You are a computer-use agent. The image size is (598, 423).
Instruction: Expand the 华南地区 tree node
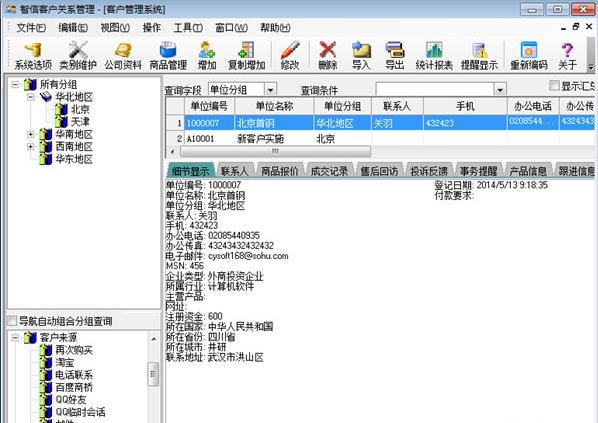click(31, 135)
